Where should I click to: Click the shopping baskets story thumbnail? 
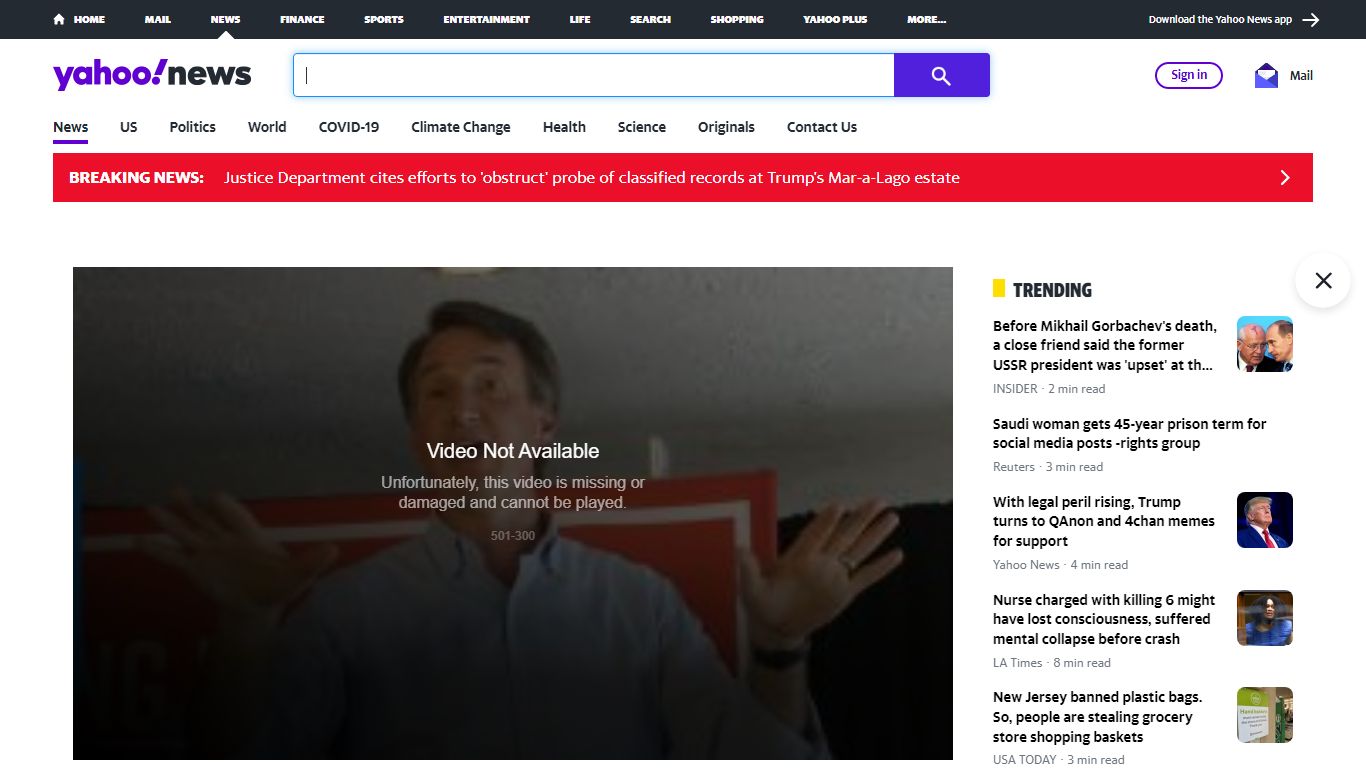(x=1265, y=715)
